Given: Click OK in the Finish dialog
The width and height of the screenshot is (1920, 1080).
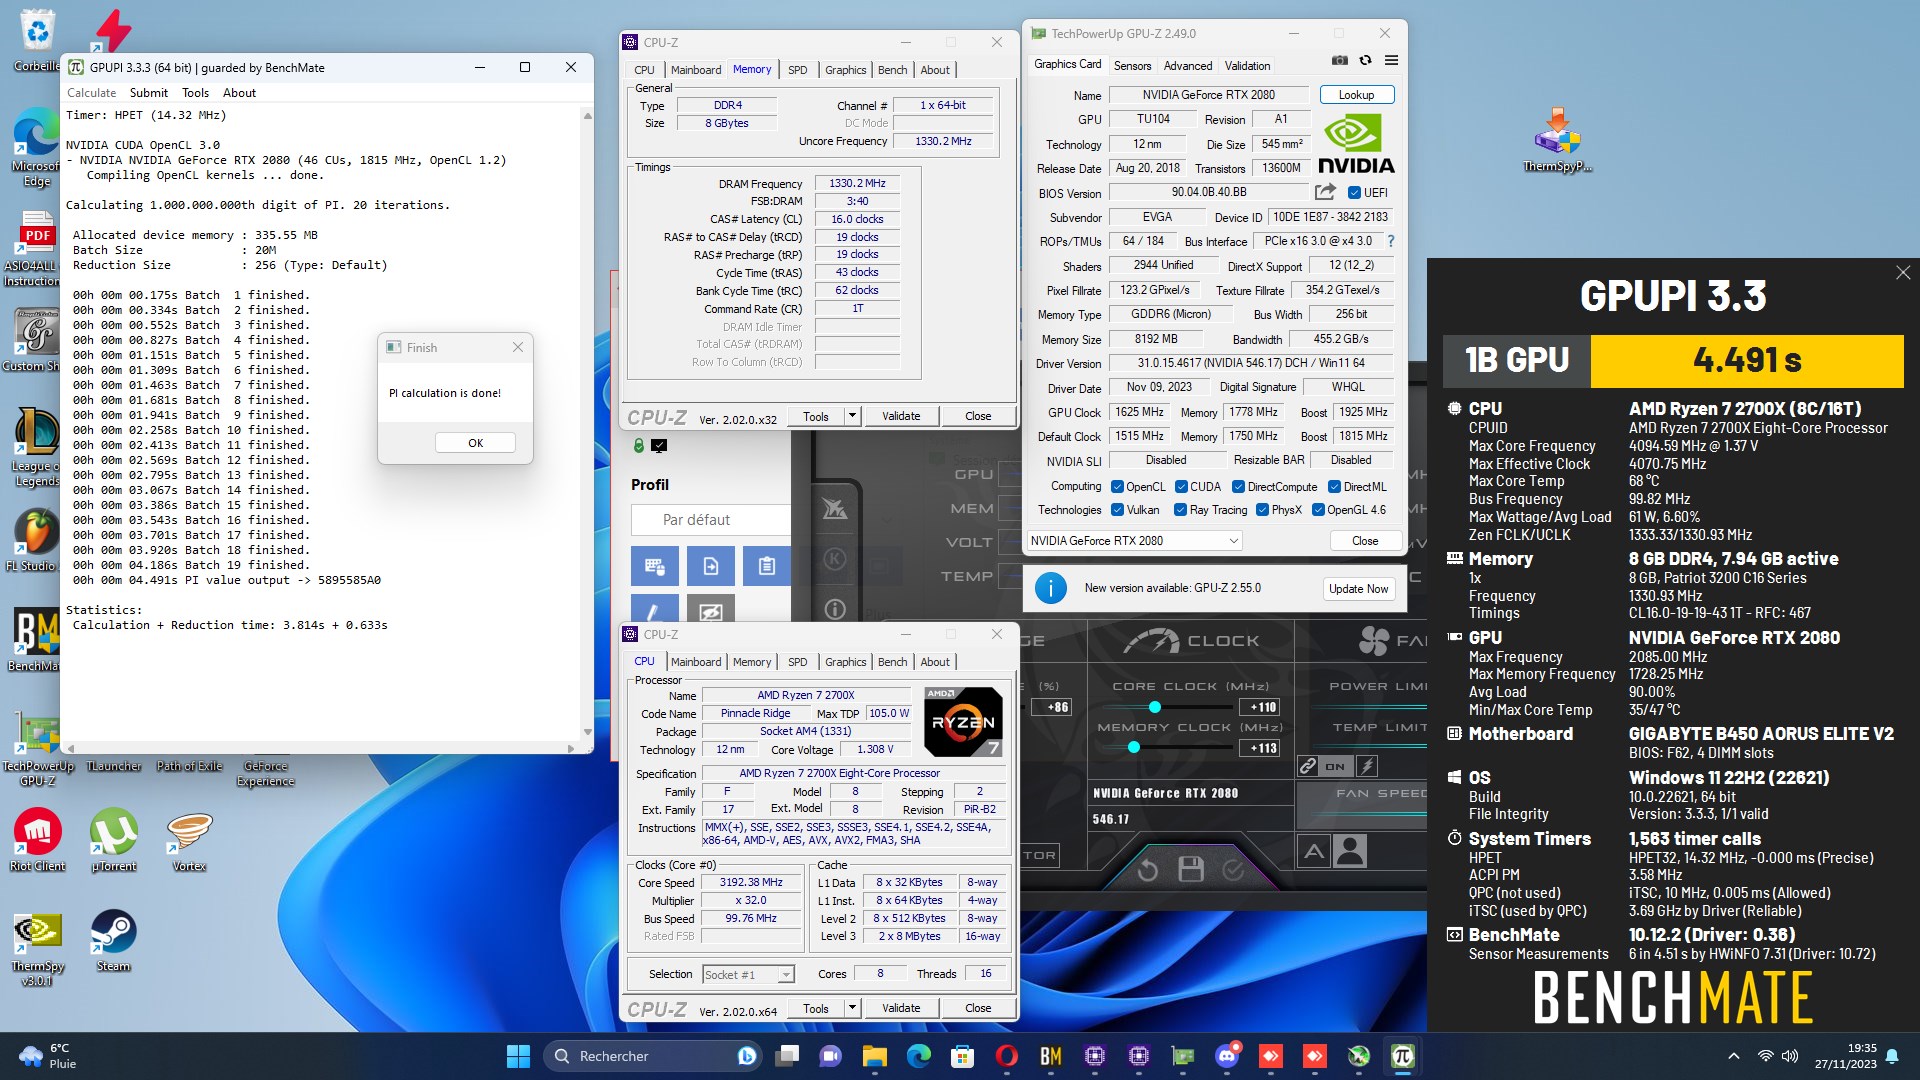Looking at the screenshot, I should (x=475, y=443).
